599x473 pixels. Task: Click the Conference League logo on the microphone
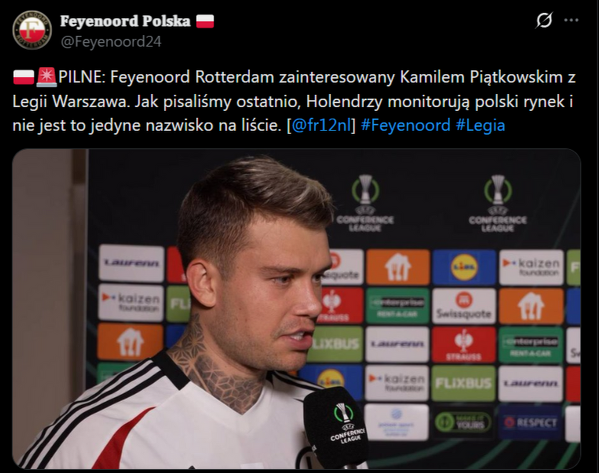coord(344,423)
